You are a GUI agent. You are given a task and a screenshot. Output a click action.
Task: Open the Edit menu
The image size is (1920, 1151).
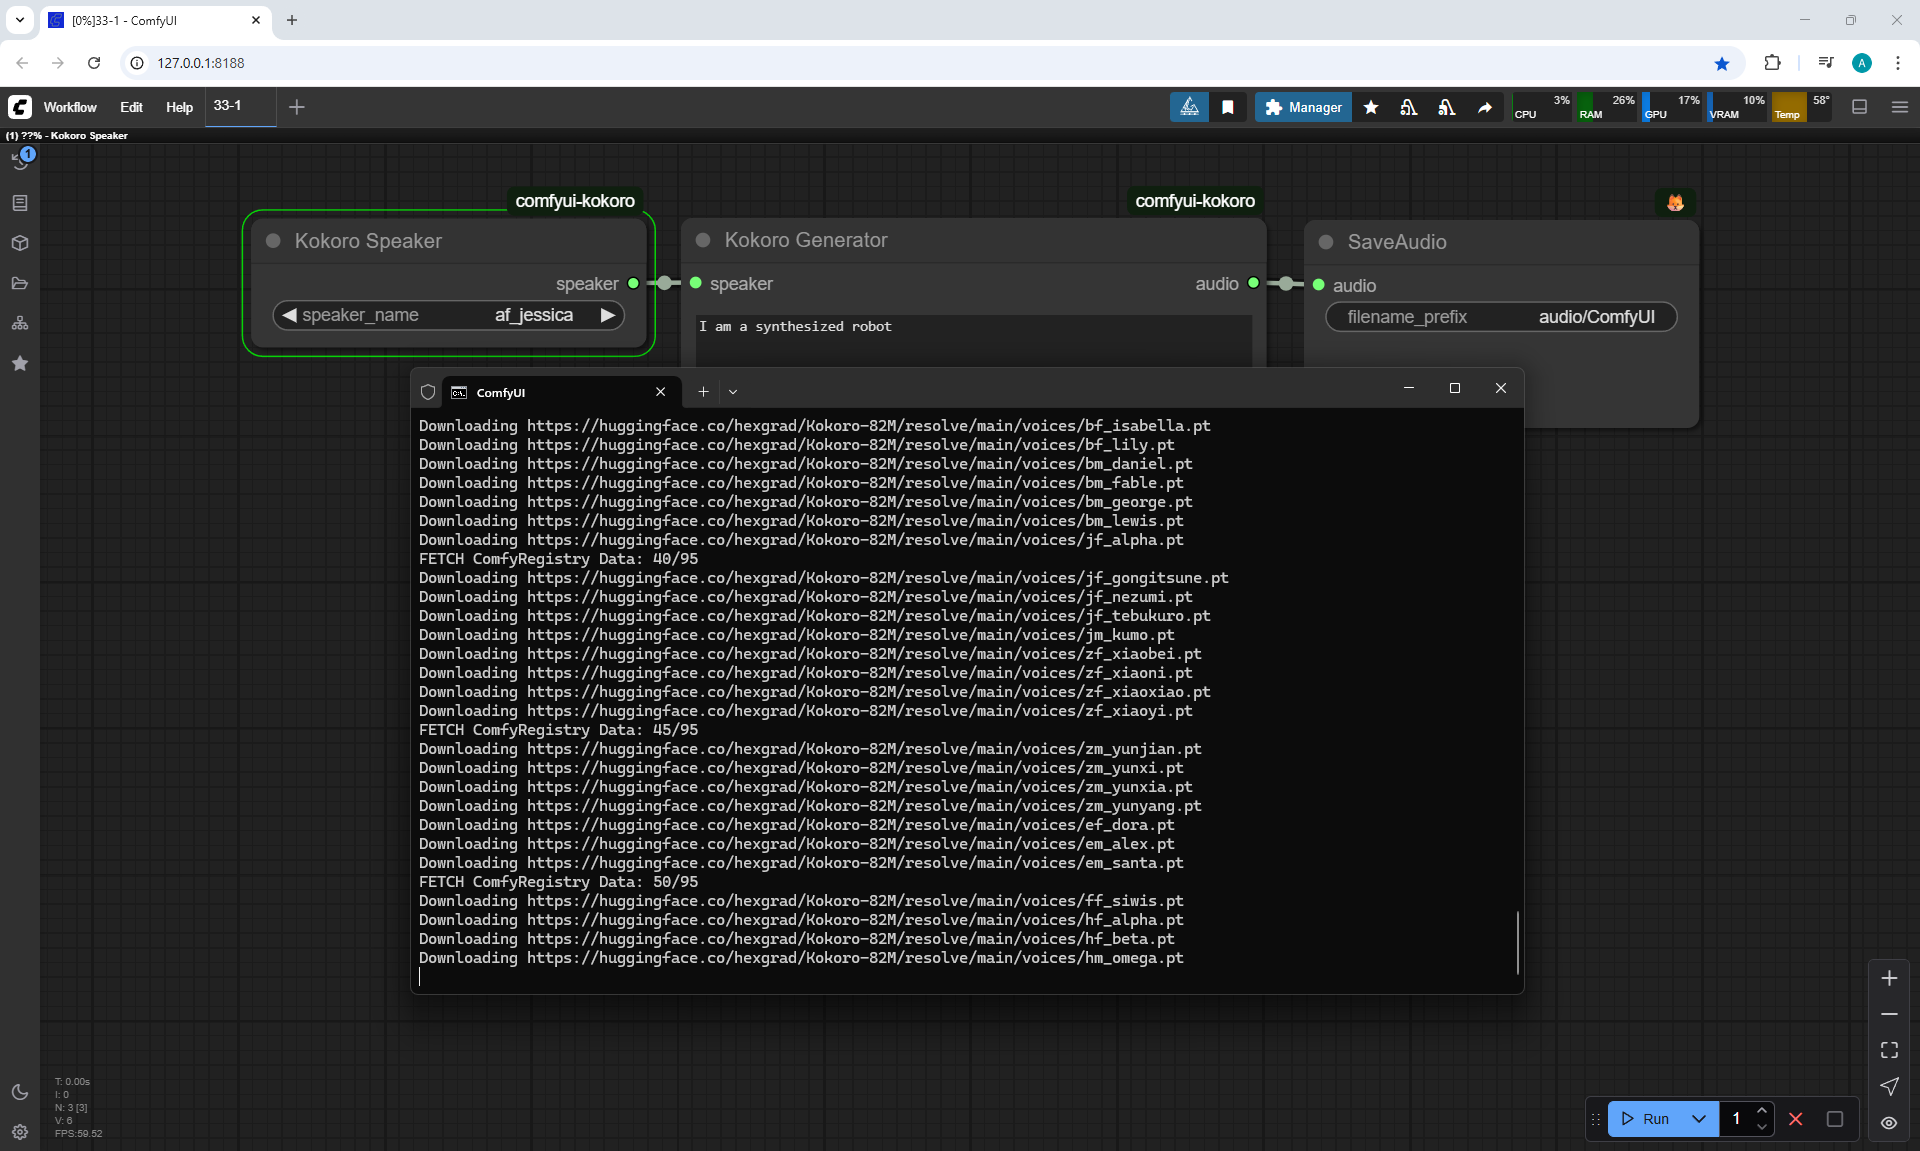[131, 107]
